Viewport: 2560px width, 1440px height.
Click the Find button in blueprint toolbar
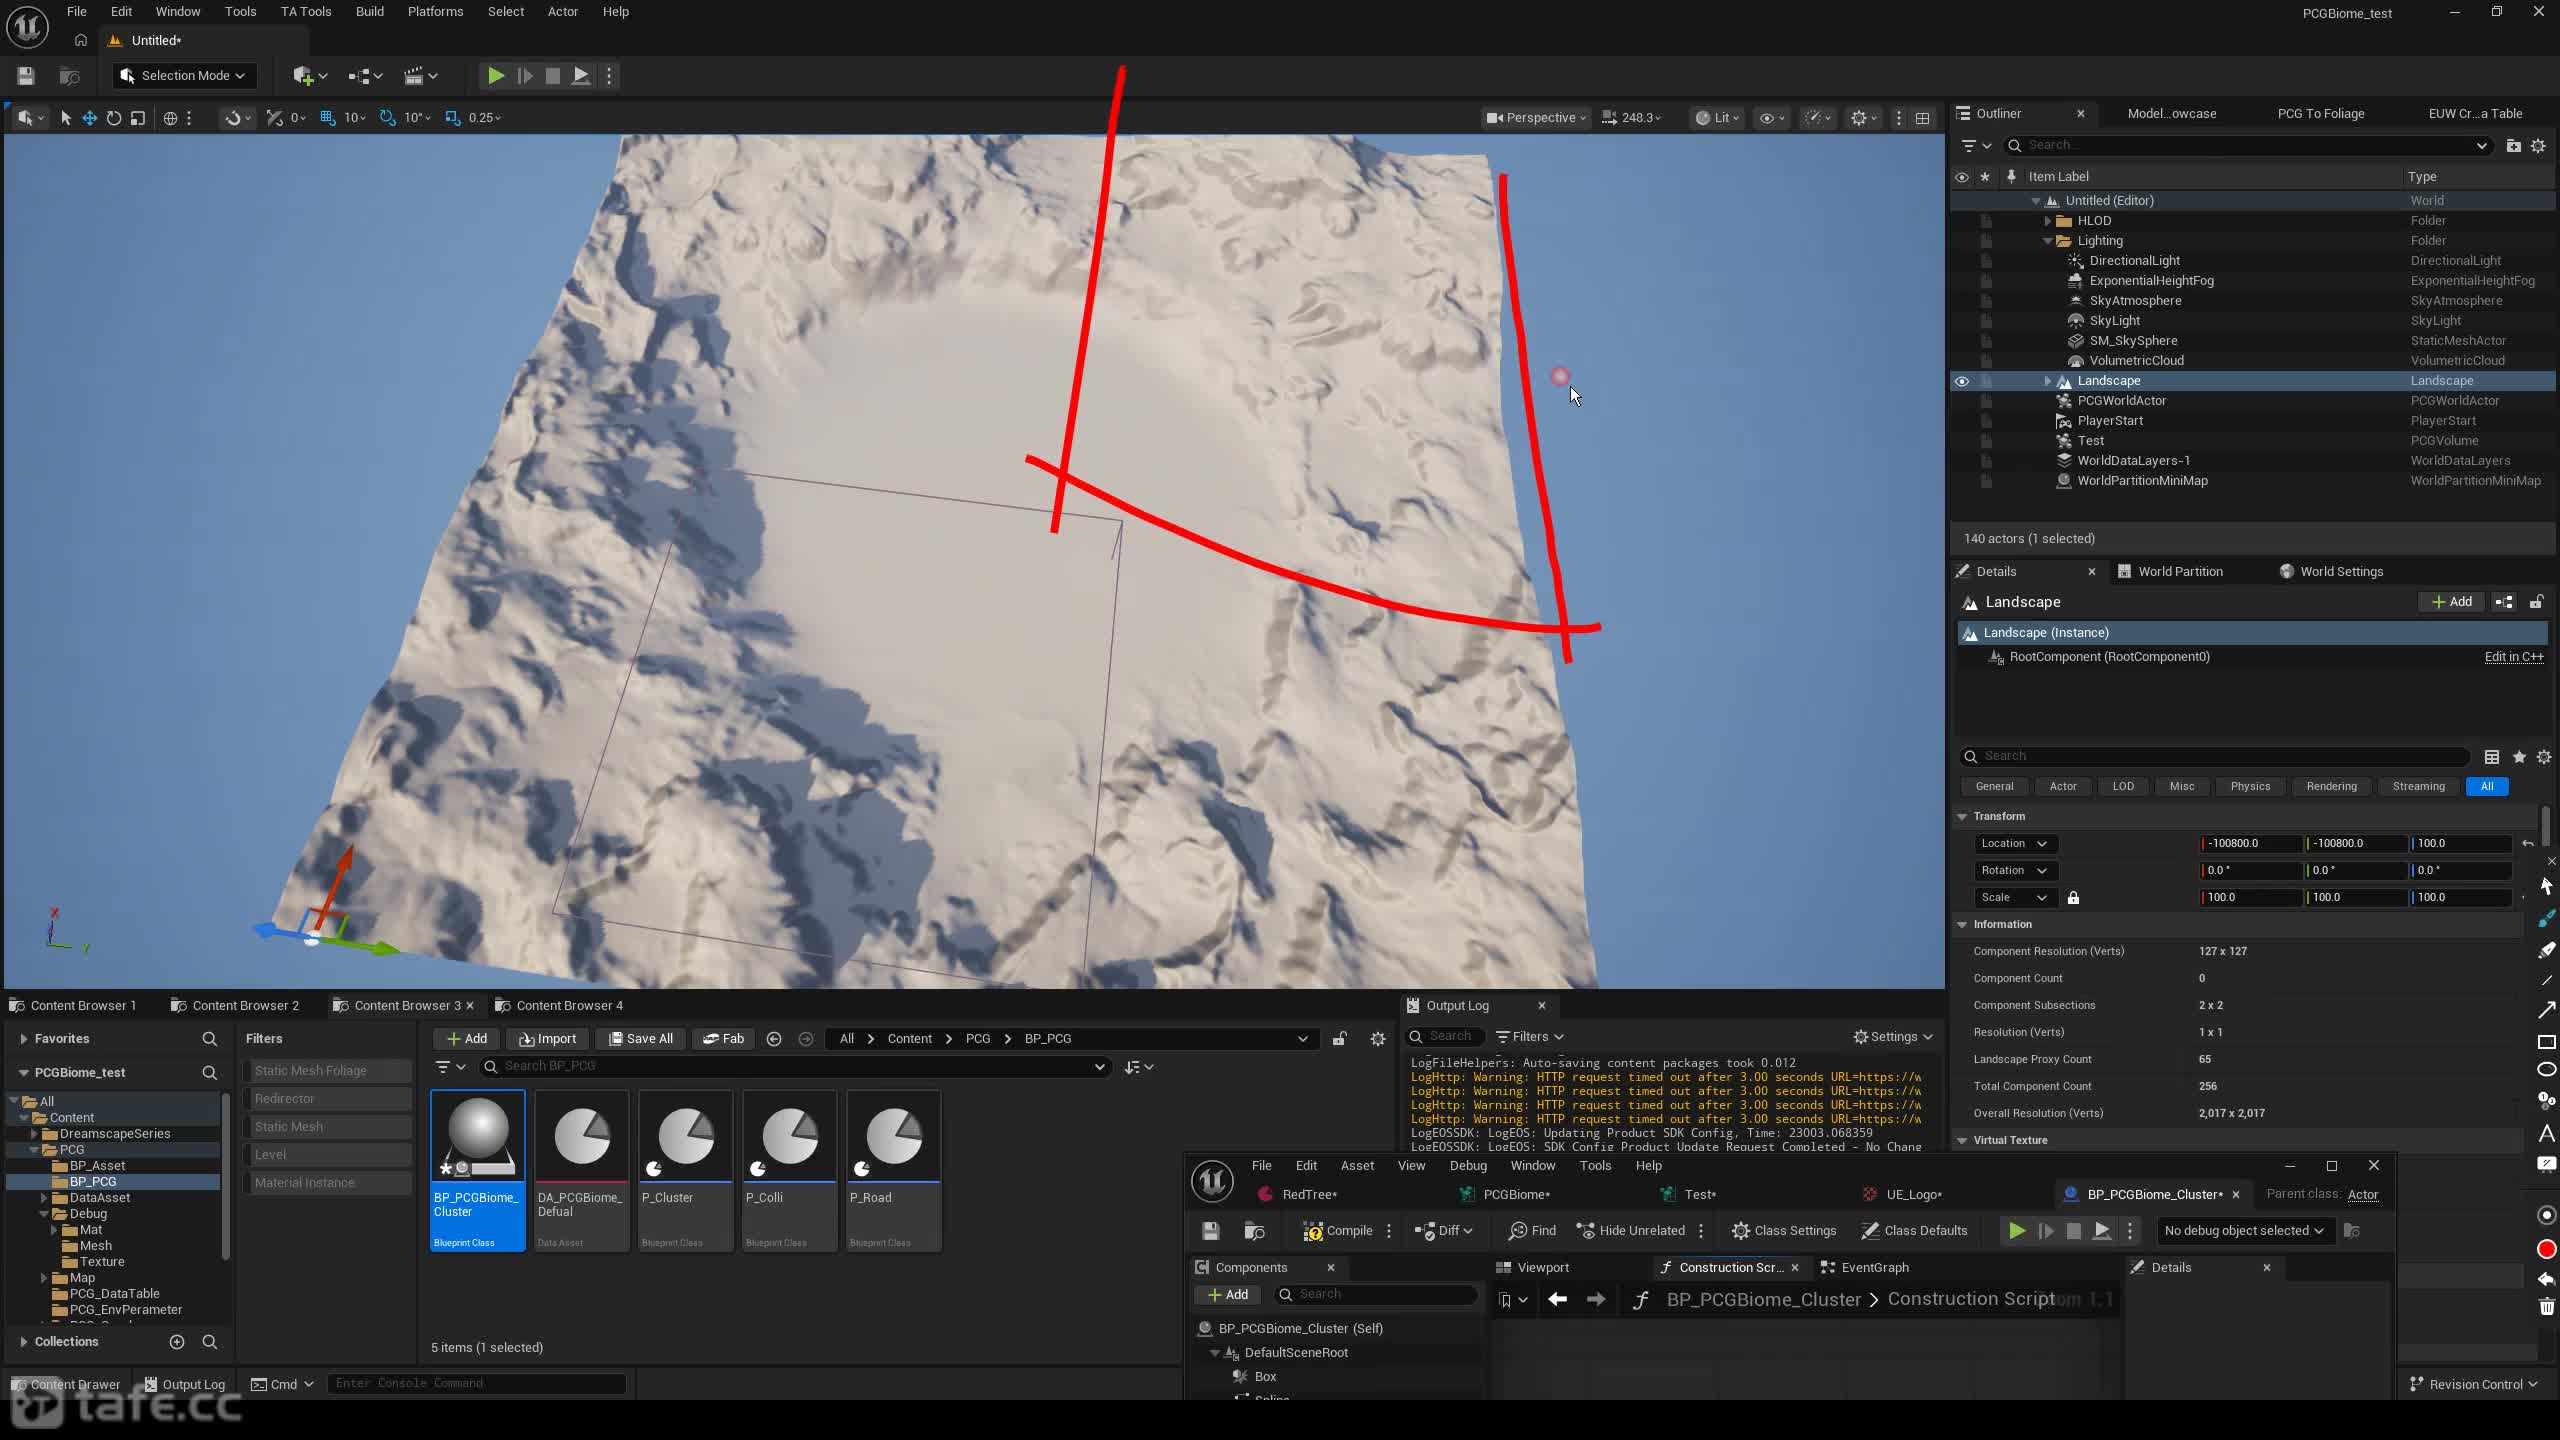[x=1532, y=1231]
